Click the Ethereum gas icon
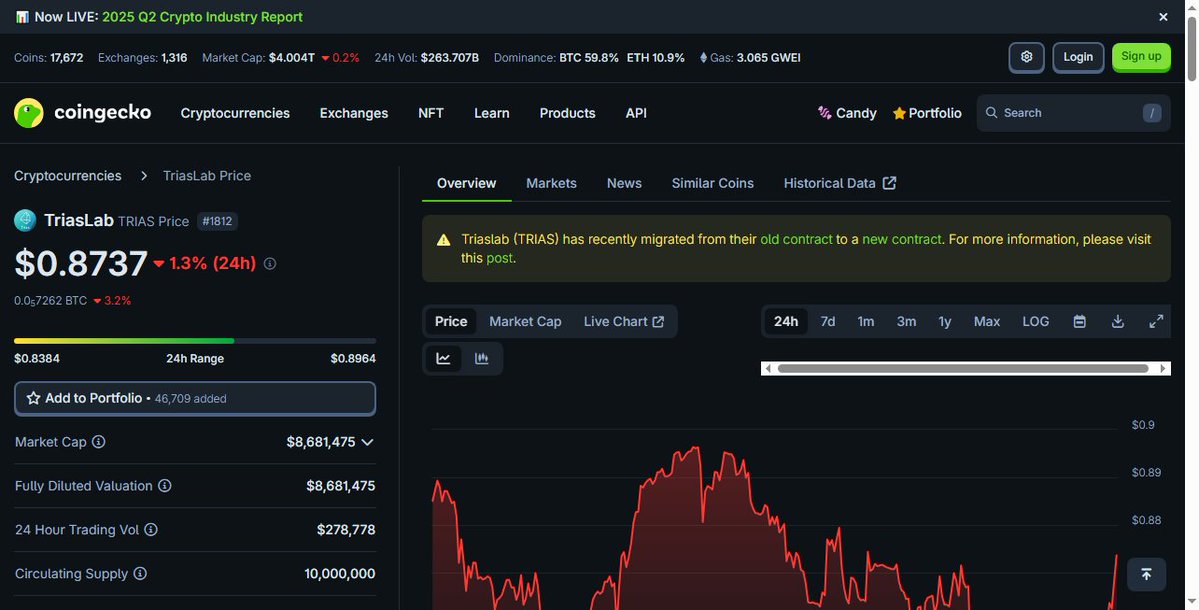 click(703, 57)
